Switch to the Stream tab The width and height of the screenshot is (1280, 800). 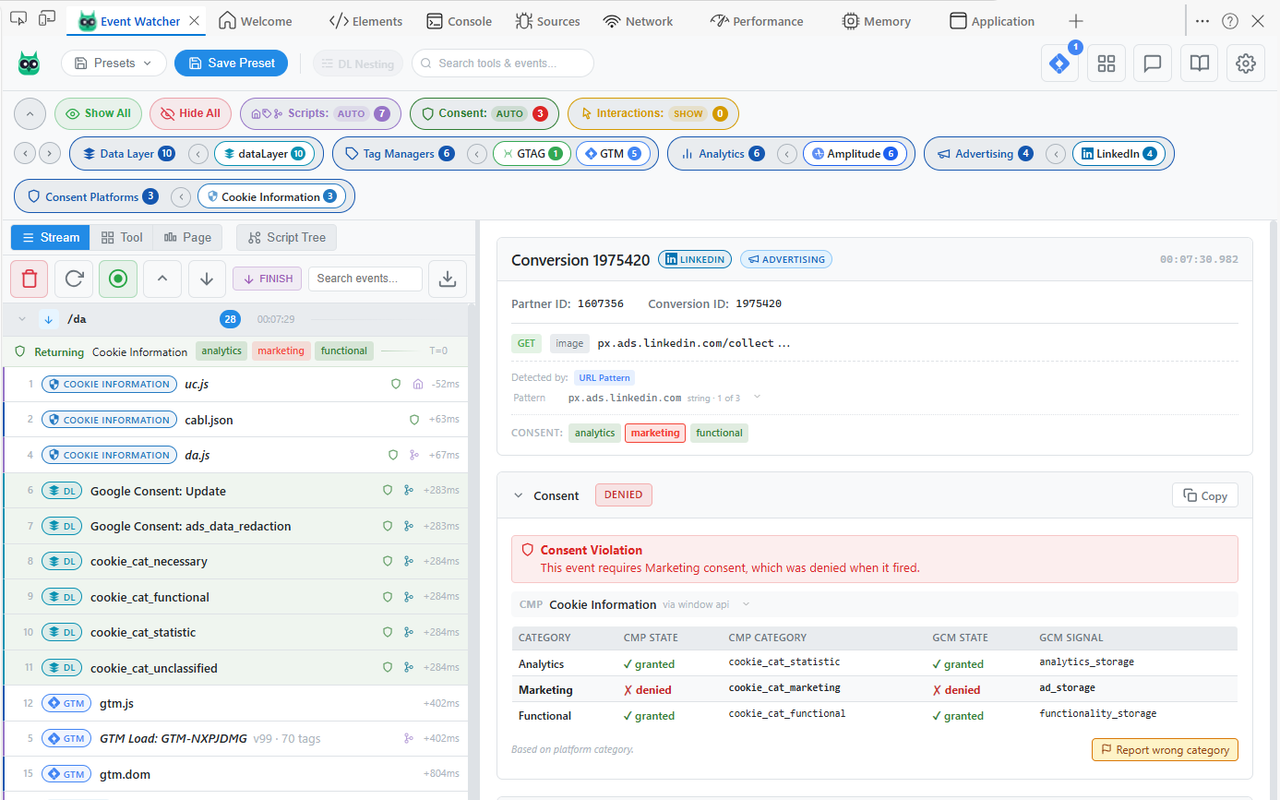pyautogui.click(x=51, y=237)
